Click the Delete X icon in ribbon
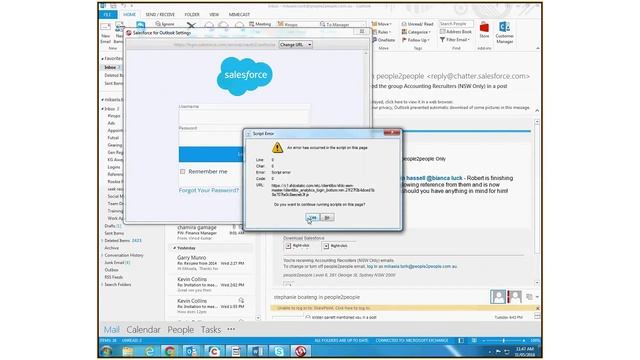640x360 pixels. point(191,26)
